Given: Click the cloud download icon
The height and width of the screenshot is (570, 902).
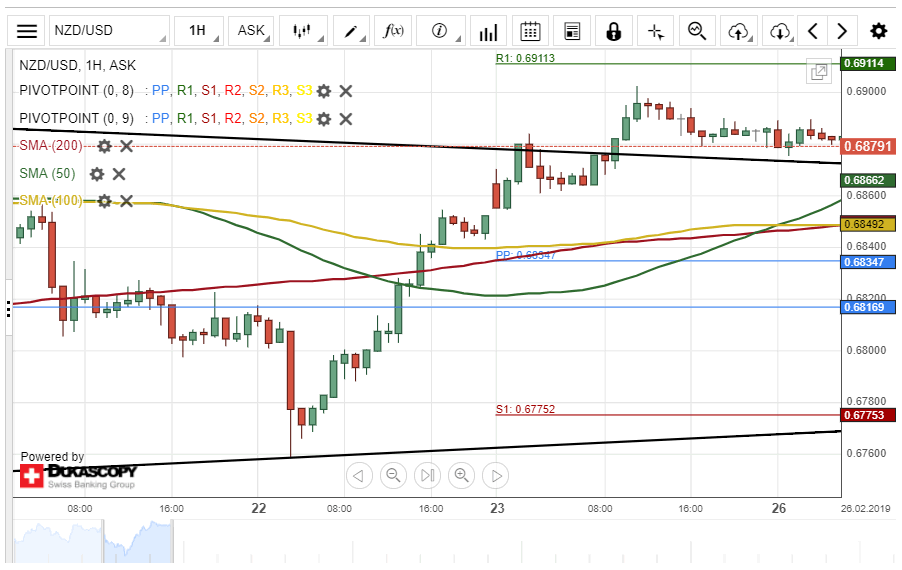Looking at the screenshot, I should (781, 31).
